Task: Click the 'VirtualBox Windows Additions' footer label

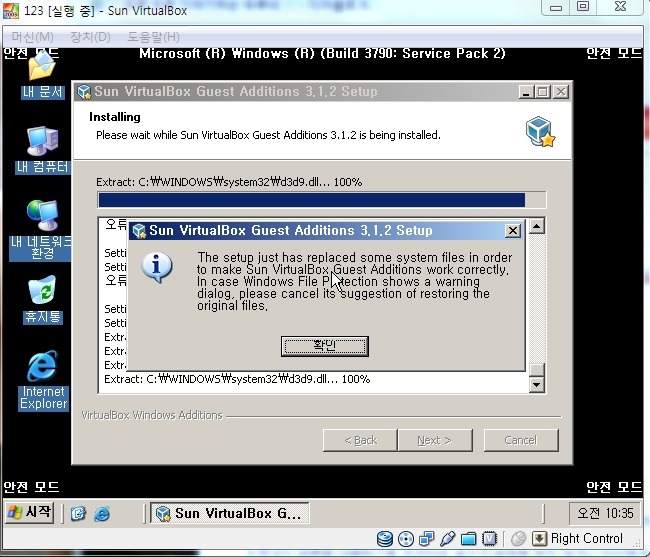Action: tap(152, 415)
